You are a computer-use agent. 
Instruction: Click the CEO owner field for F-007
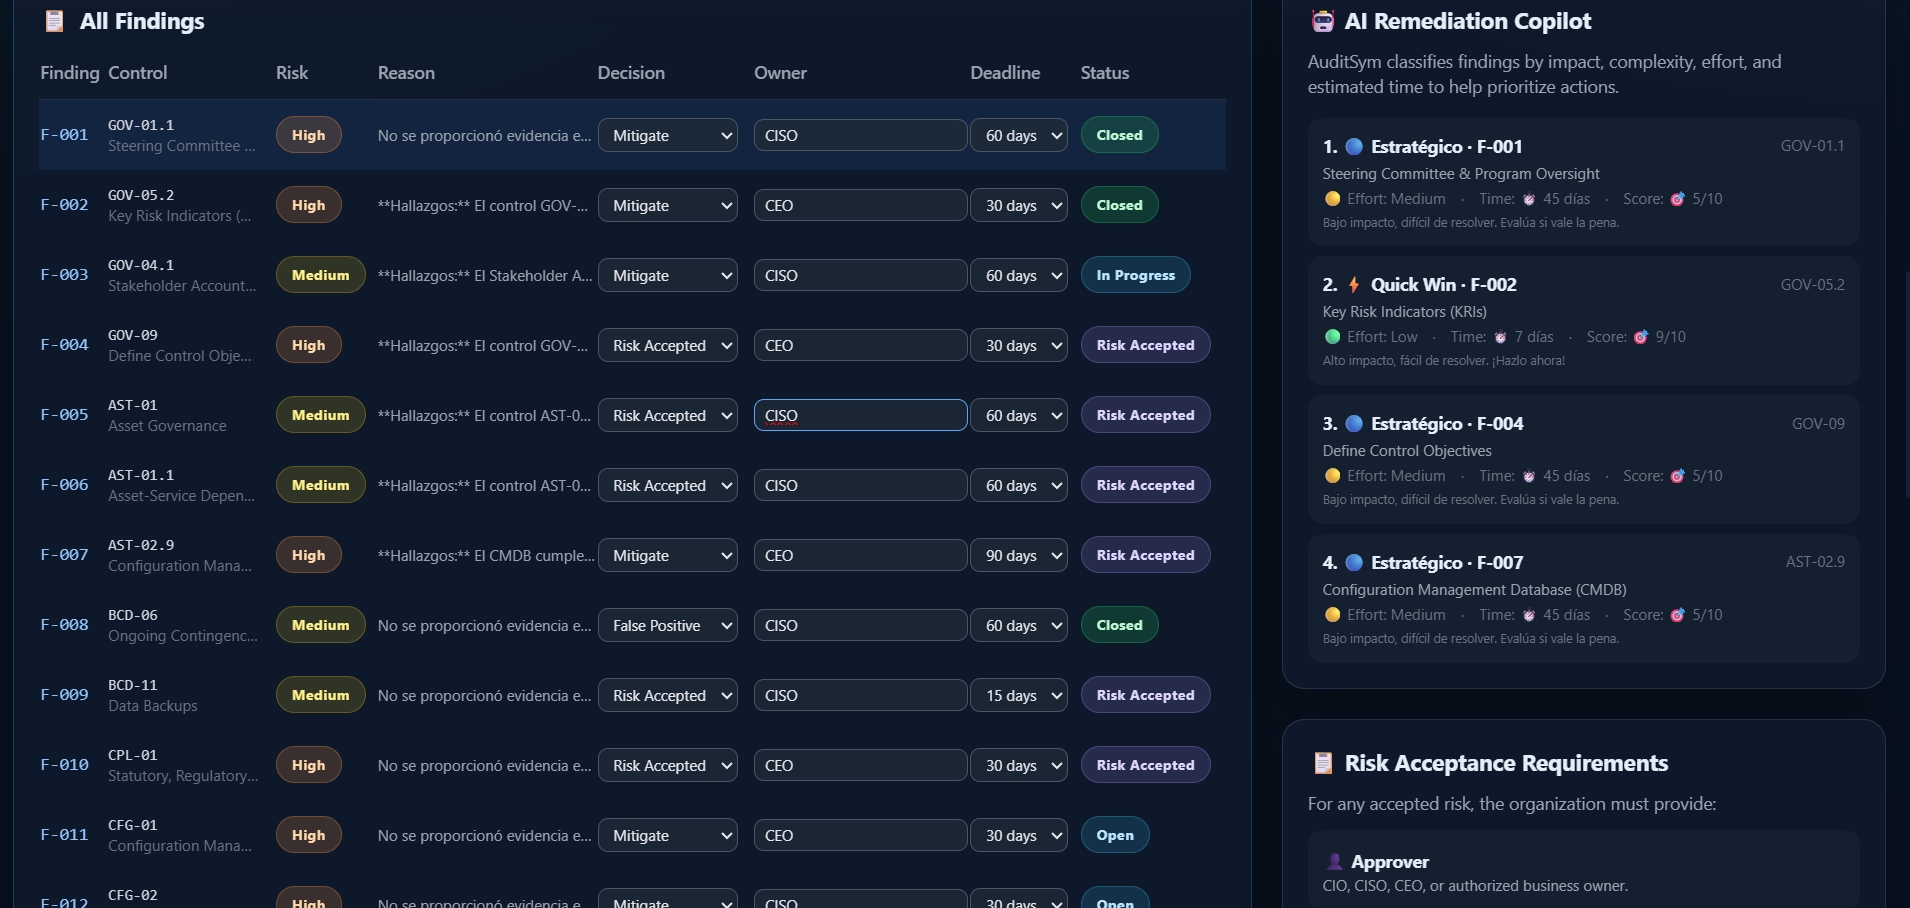click(860, 555)
